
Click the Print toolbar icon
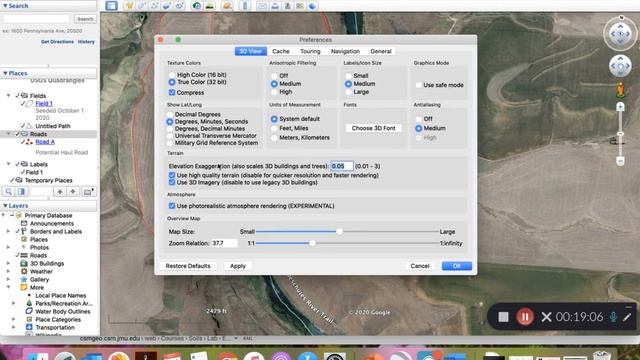(x=275, y=6)
